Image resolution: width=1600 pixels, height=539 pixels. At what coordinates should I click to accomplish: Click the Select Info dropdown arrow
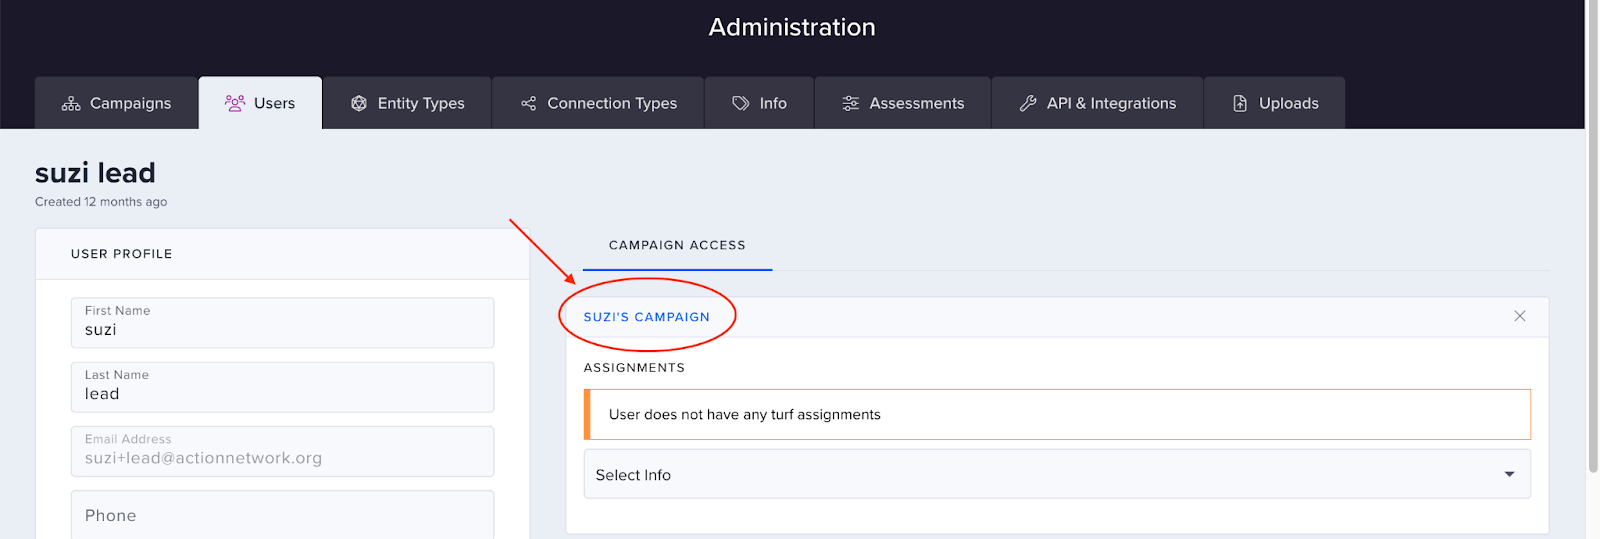[x=1509, y=475]
